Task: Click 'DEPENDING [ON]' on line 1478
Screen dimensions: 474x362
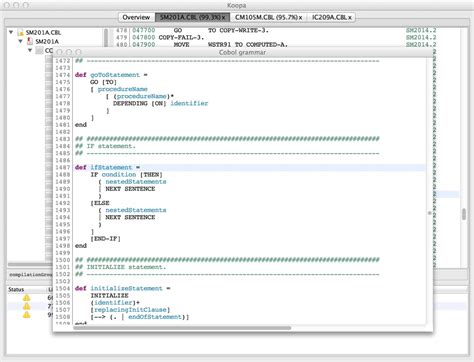Action: click(x=140, y=103)
